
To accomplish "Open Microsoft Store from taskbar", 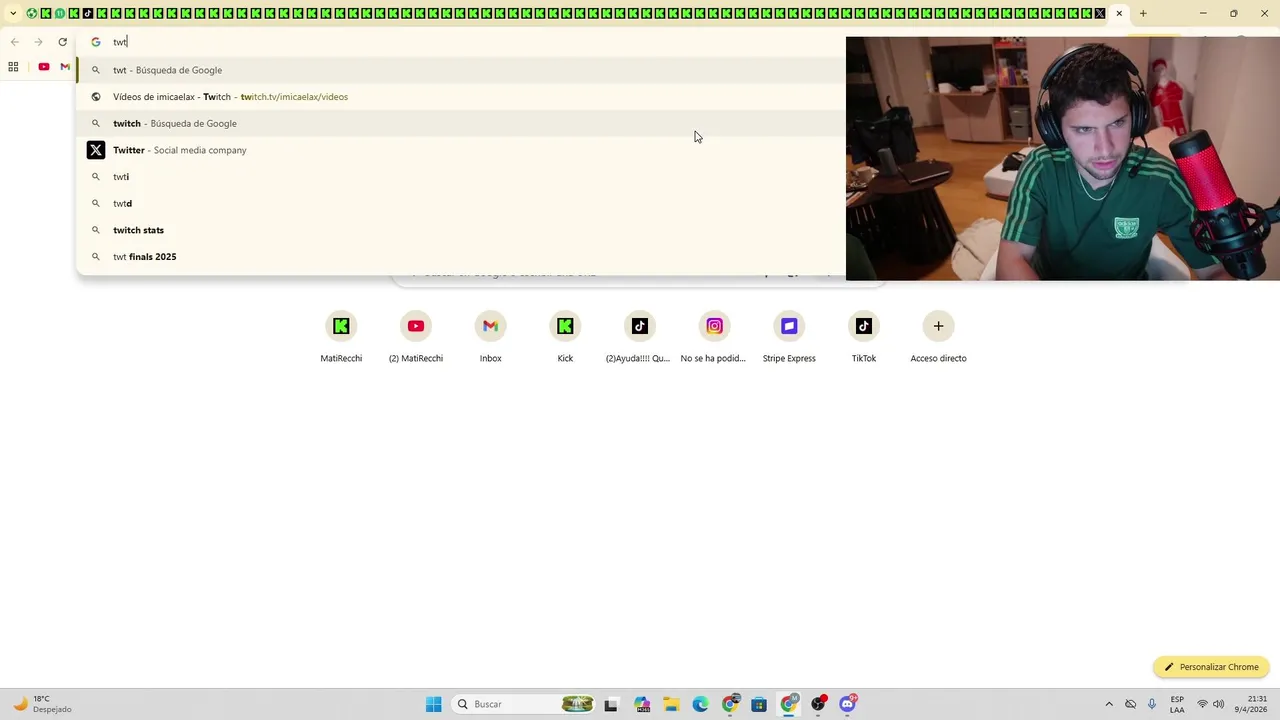I will pyautogui.click(x=759, y=704).
